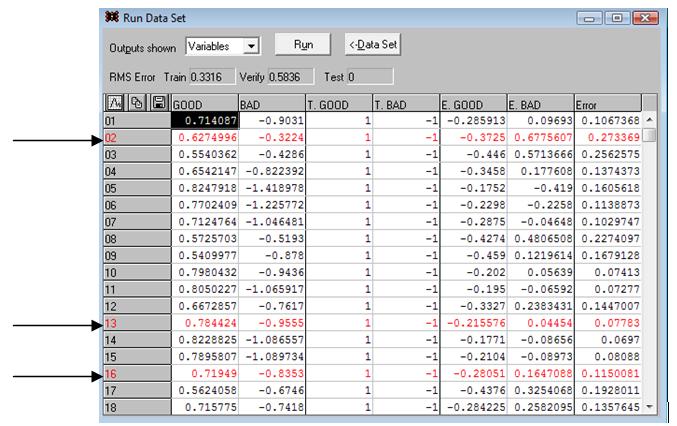Select row header 15
677x426 pixels.
click(x=137, y=357)
